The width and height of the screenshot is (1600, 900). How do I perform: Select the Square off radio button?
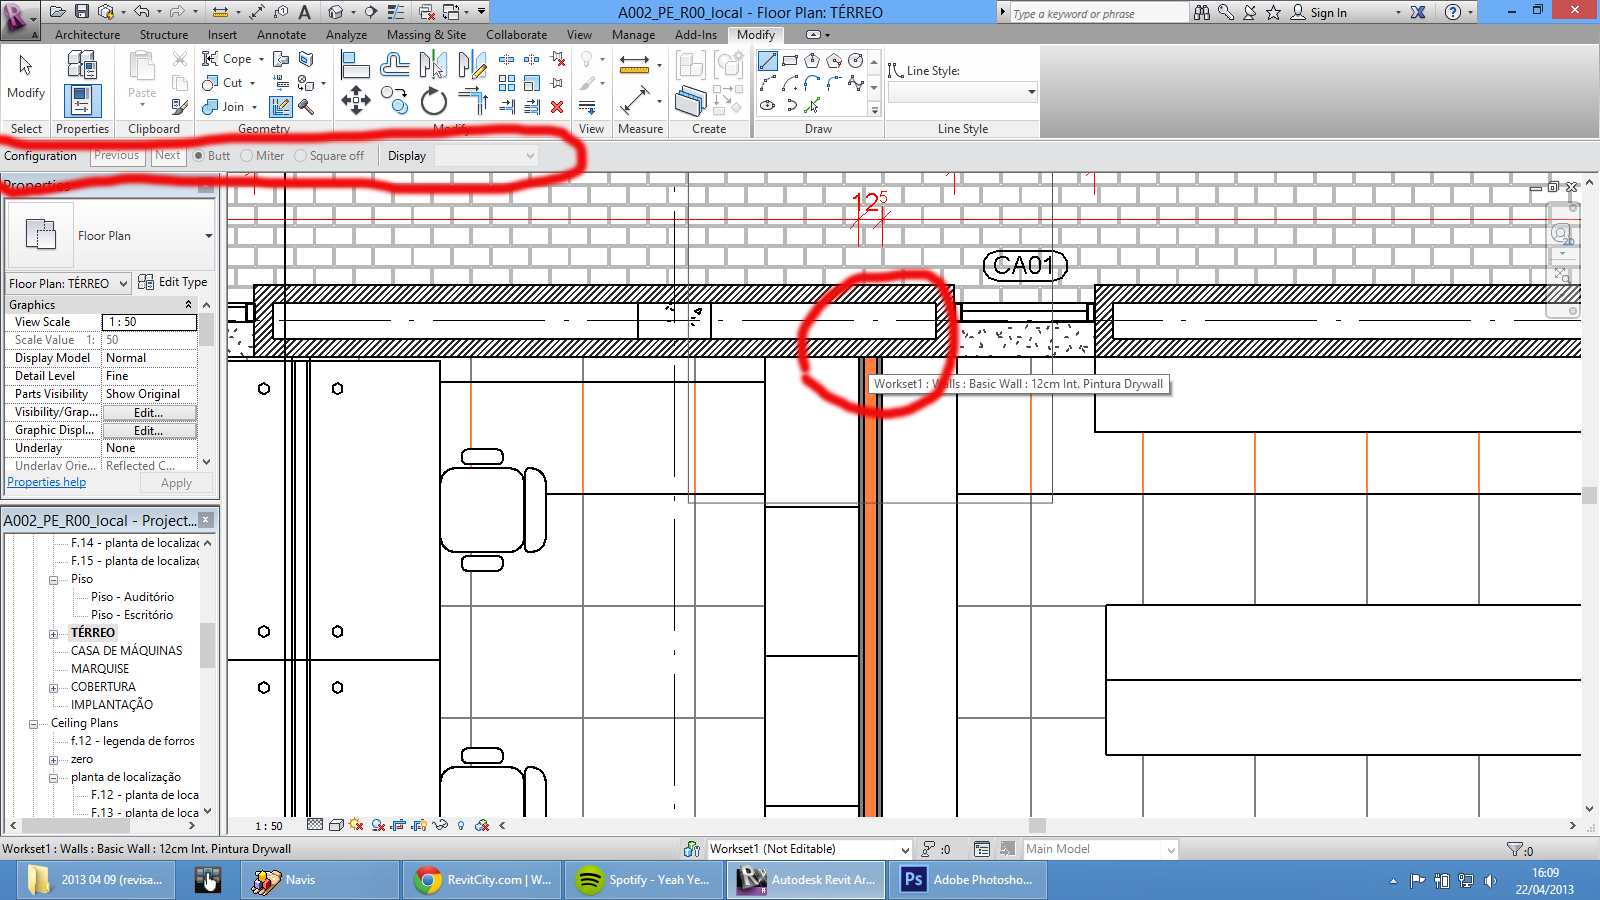pos(300,156)
